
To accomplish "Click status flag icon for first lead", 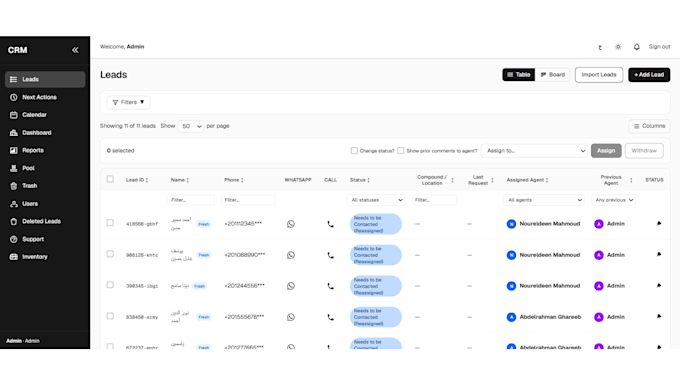I will tap(659, 224).
